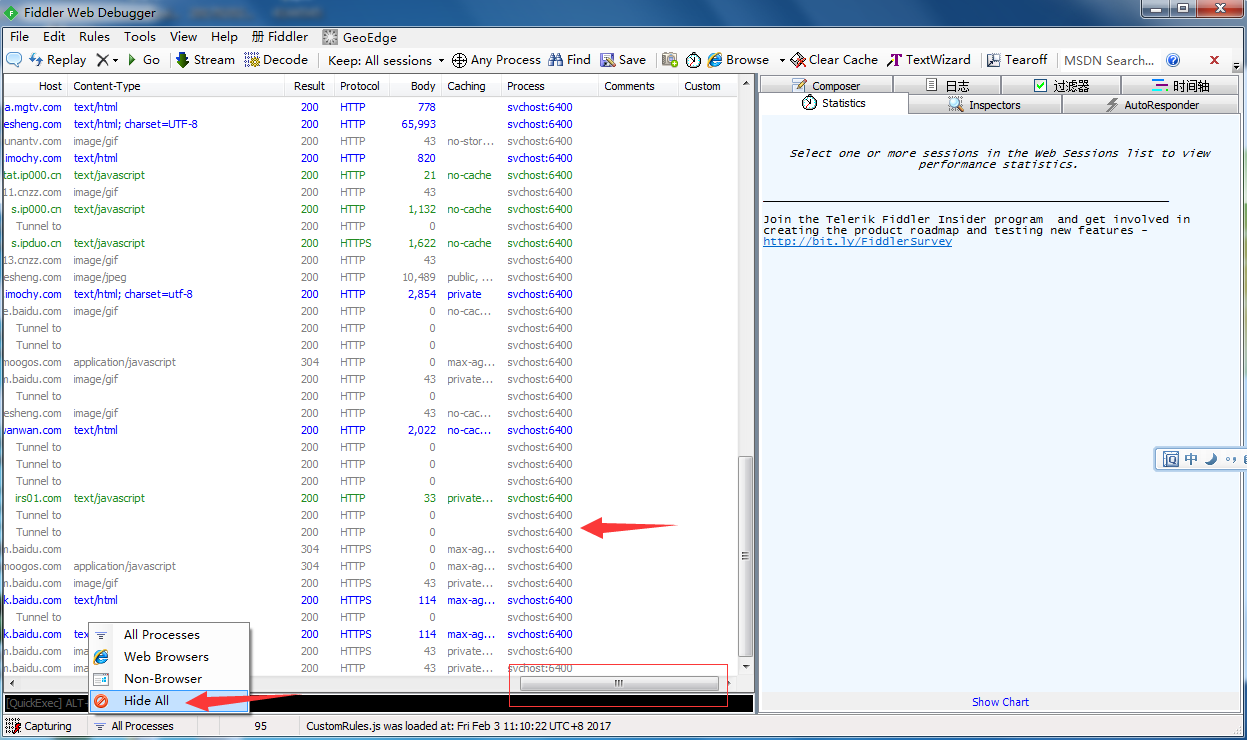Open the Rules menu

pos(95,37)
